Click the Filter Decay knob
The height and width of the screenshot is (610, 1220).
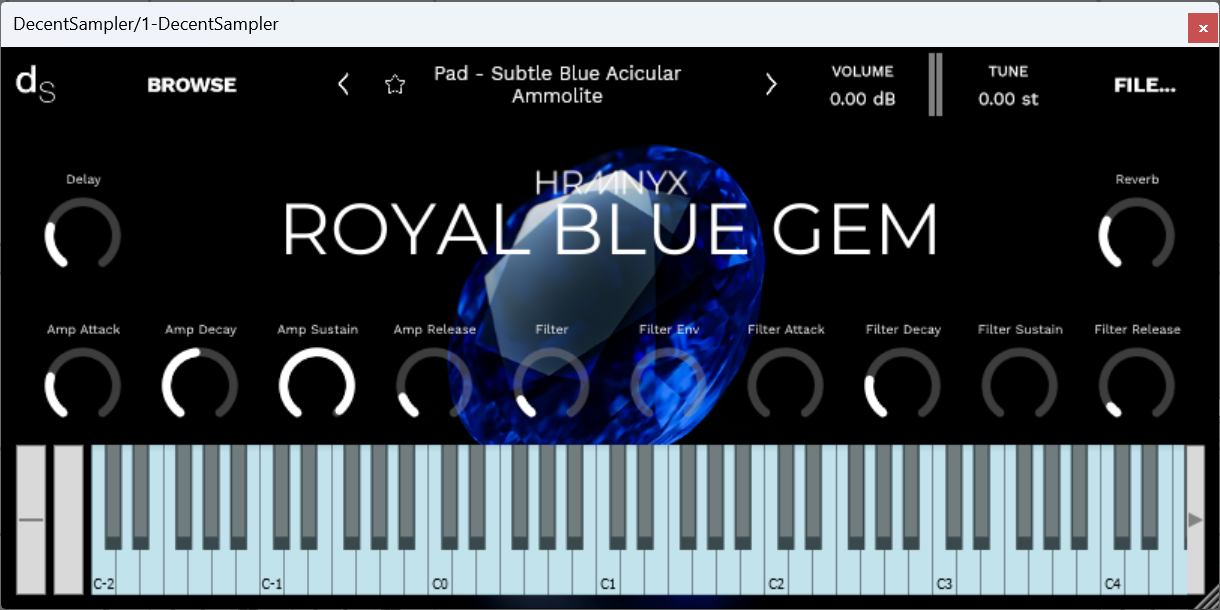click(902, 385)
